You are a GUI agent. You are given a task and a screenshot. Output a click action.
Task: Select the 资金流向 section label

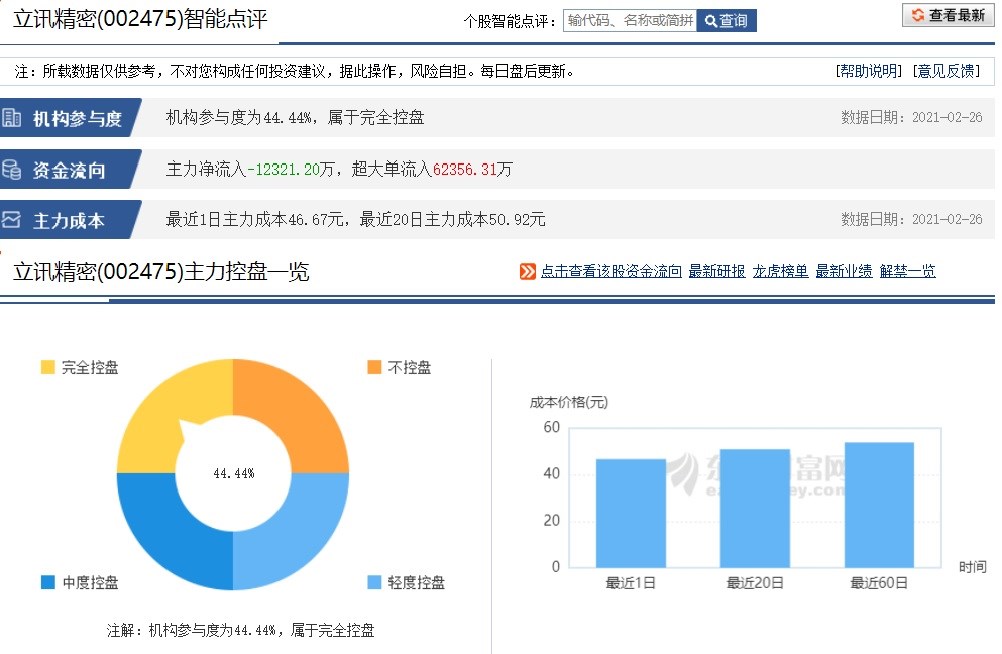tap(69, 170)
